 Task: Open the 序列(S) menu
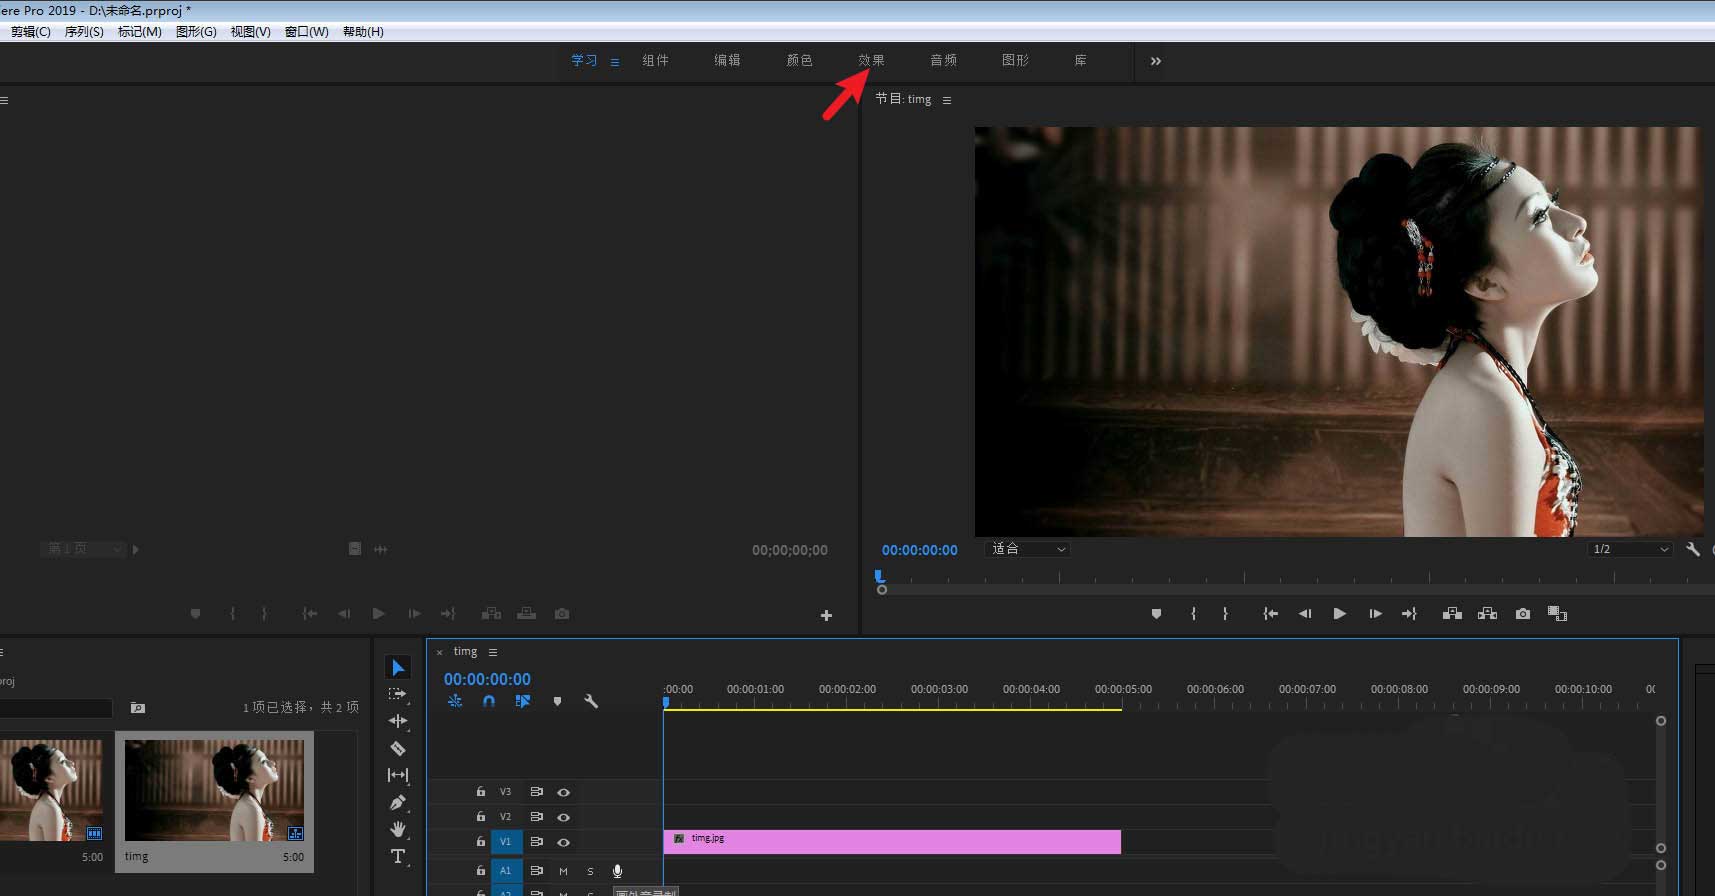tap(84, 32)
